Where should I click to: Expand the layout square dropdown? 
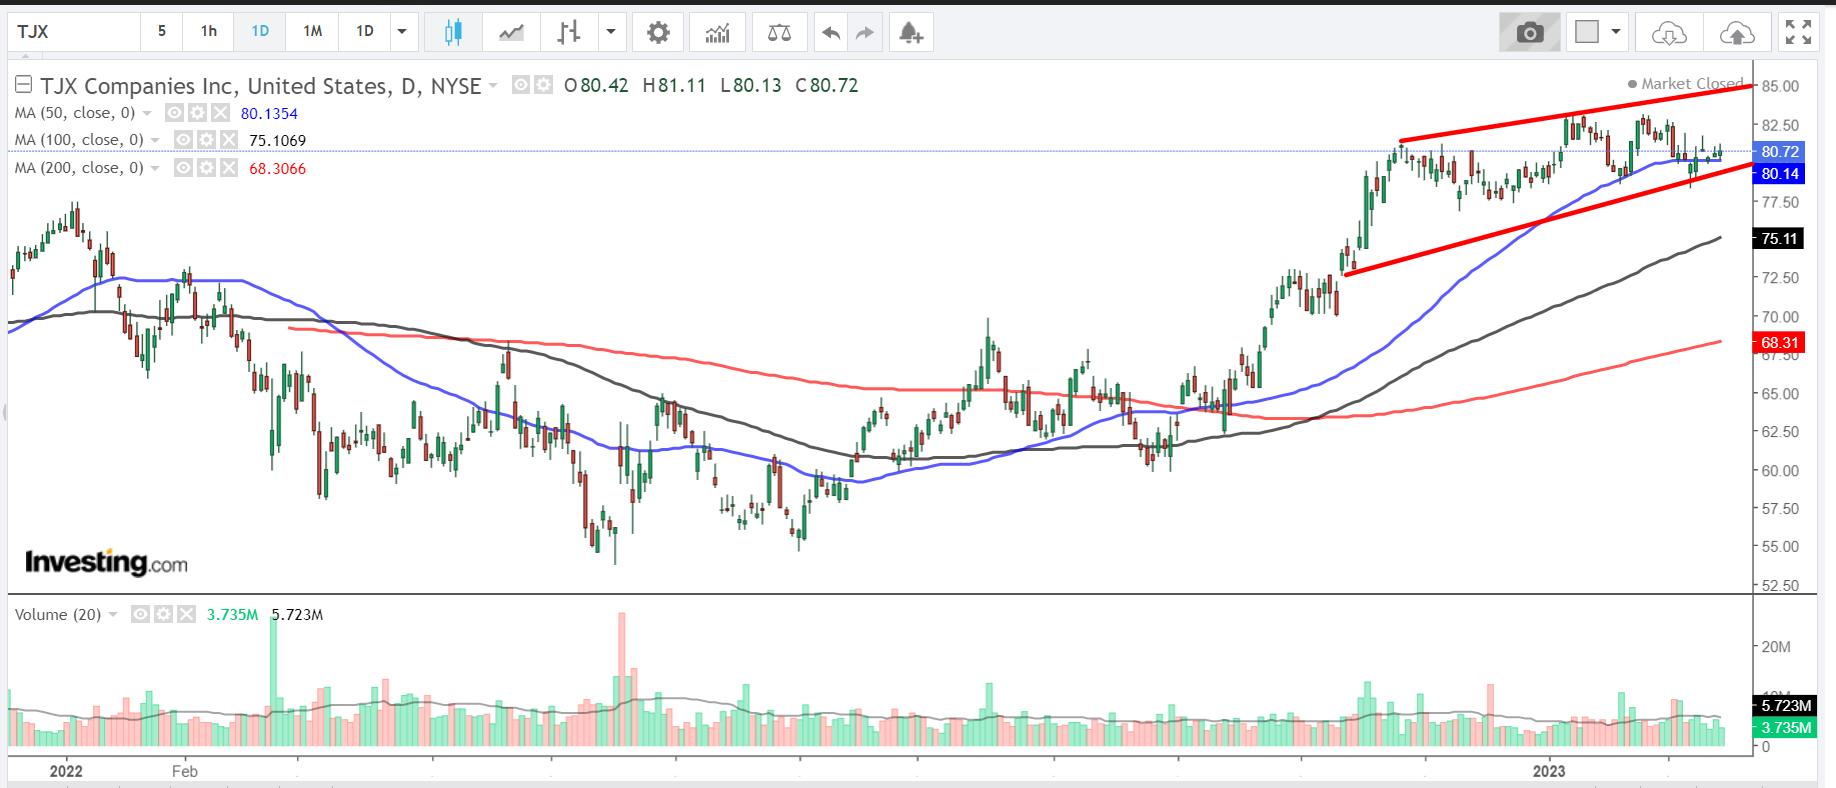[x=1616, y=32]
